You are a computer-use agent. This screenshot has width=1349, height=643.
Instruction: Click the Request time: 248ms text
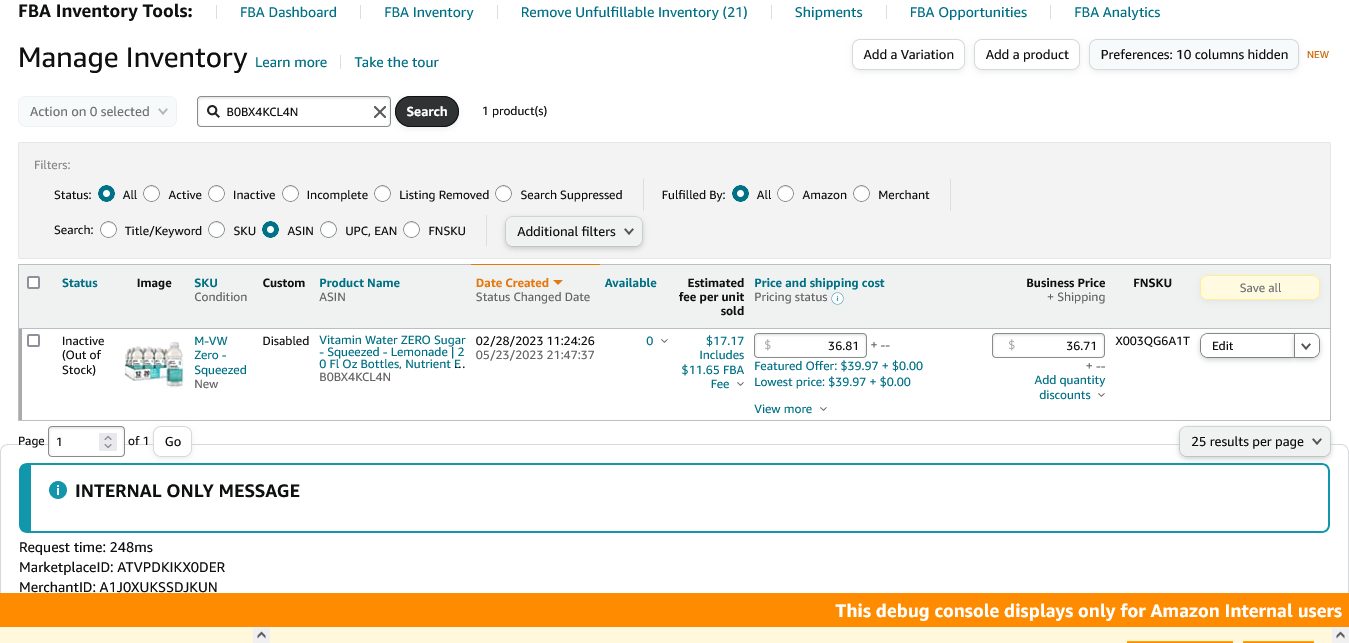pyautogui.click(x=86, y=547)
